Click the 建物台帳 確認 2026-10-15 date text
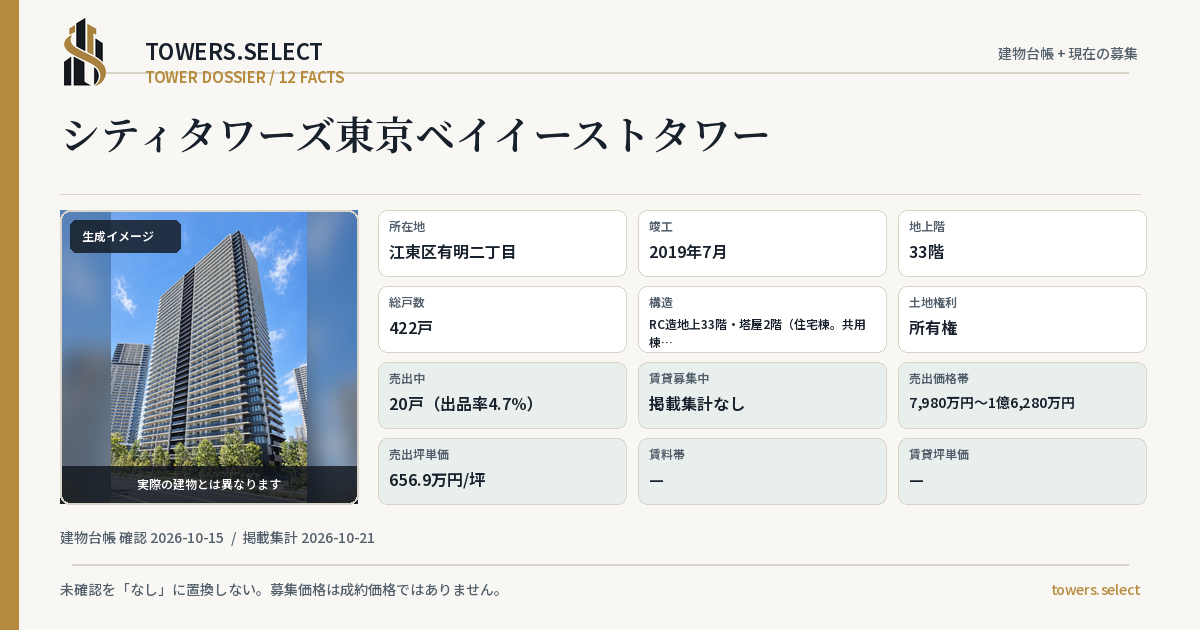Screen dimensions: 1200x630 [142, 538]
